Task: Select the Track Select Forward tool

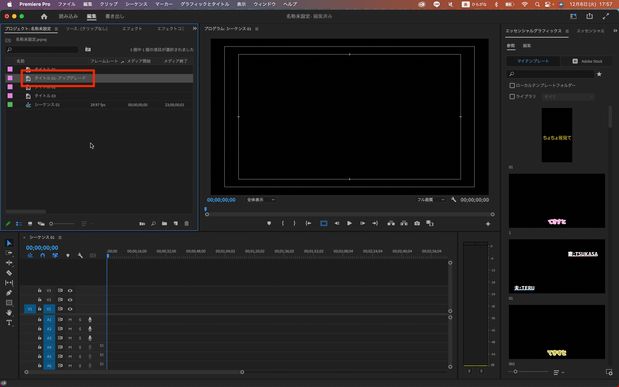Action: [x=9, y=253]
